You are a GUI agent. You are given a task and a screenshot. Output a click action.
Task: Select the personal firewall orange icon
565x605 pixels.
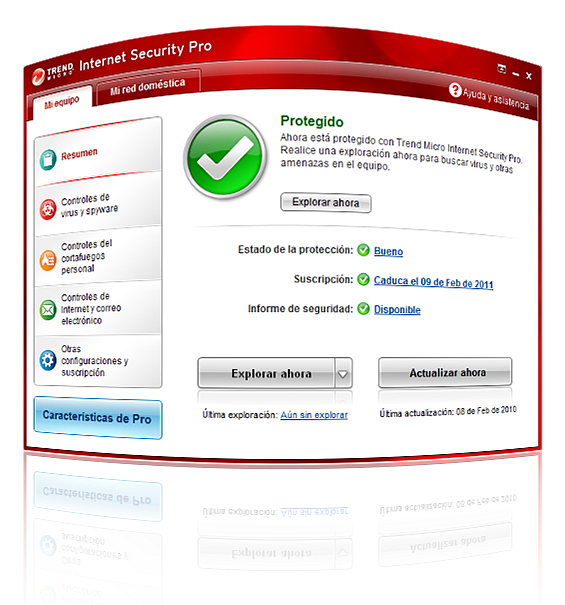(48, 260)
